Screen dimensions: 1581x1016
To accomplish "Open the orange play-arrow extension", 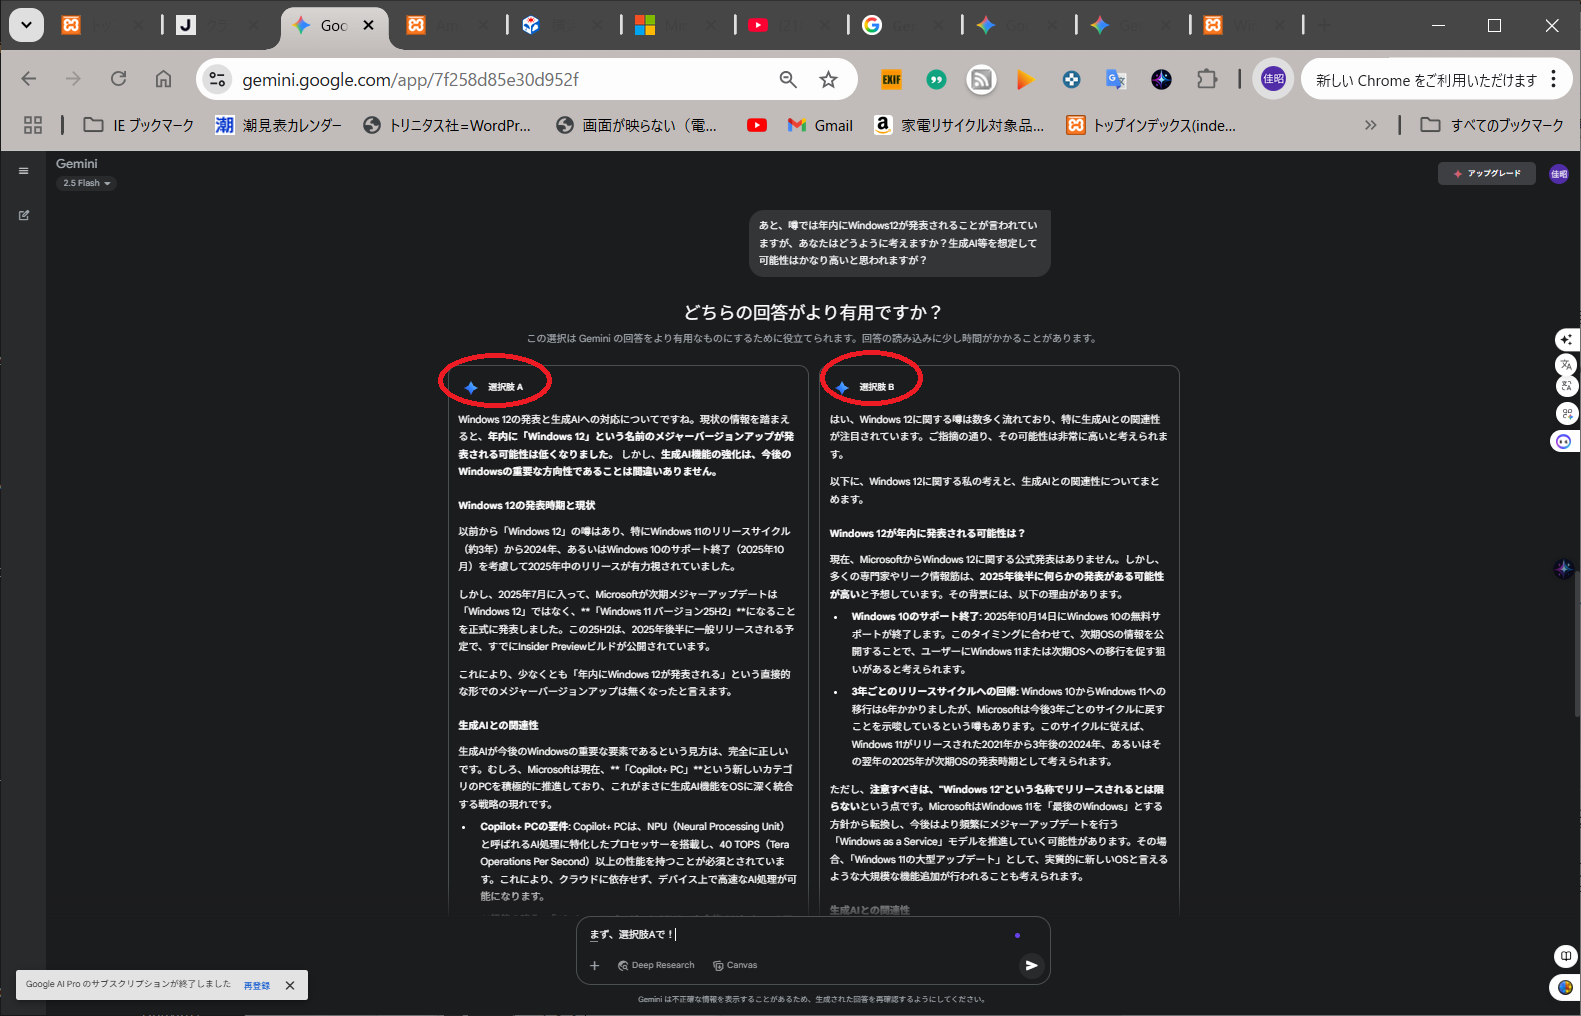I will pos(1025,79).
